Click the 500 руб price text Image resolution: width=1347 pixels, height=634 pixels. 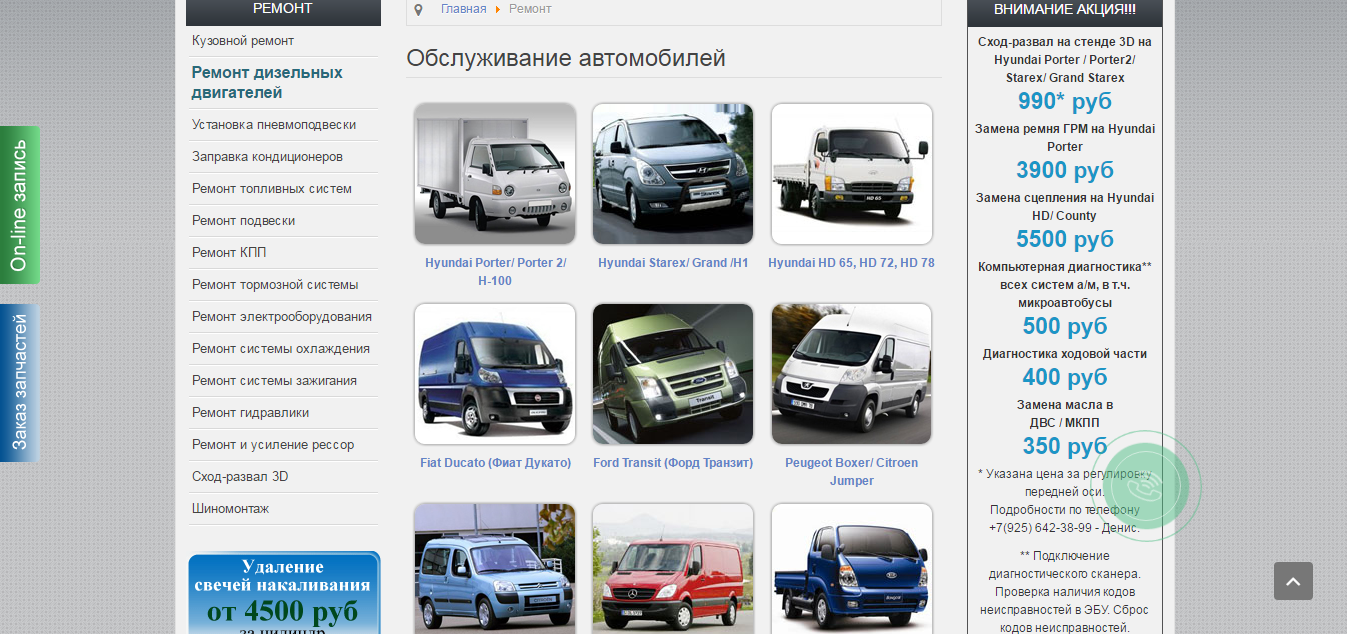(1065, 326)
